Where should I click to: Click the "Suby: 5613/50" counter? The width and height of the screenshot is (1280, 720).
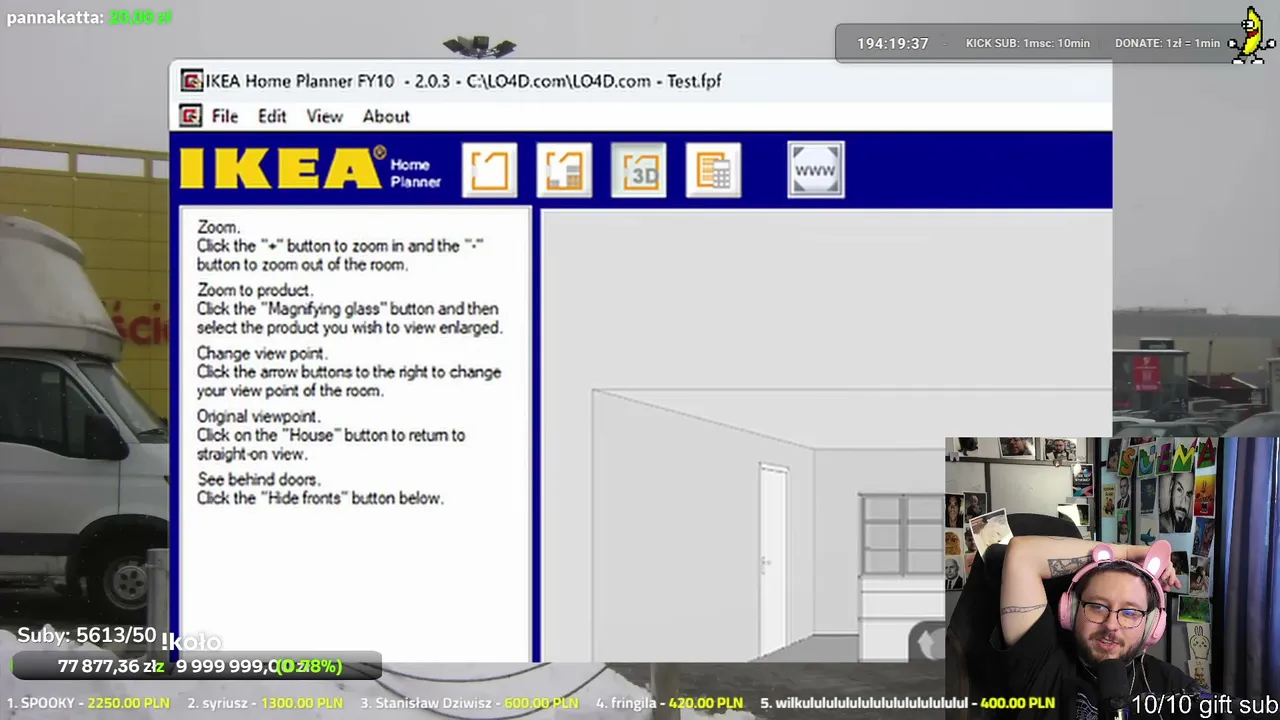point(87,635)
